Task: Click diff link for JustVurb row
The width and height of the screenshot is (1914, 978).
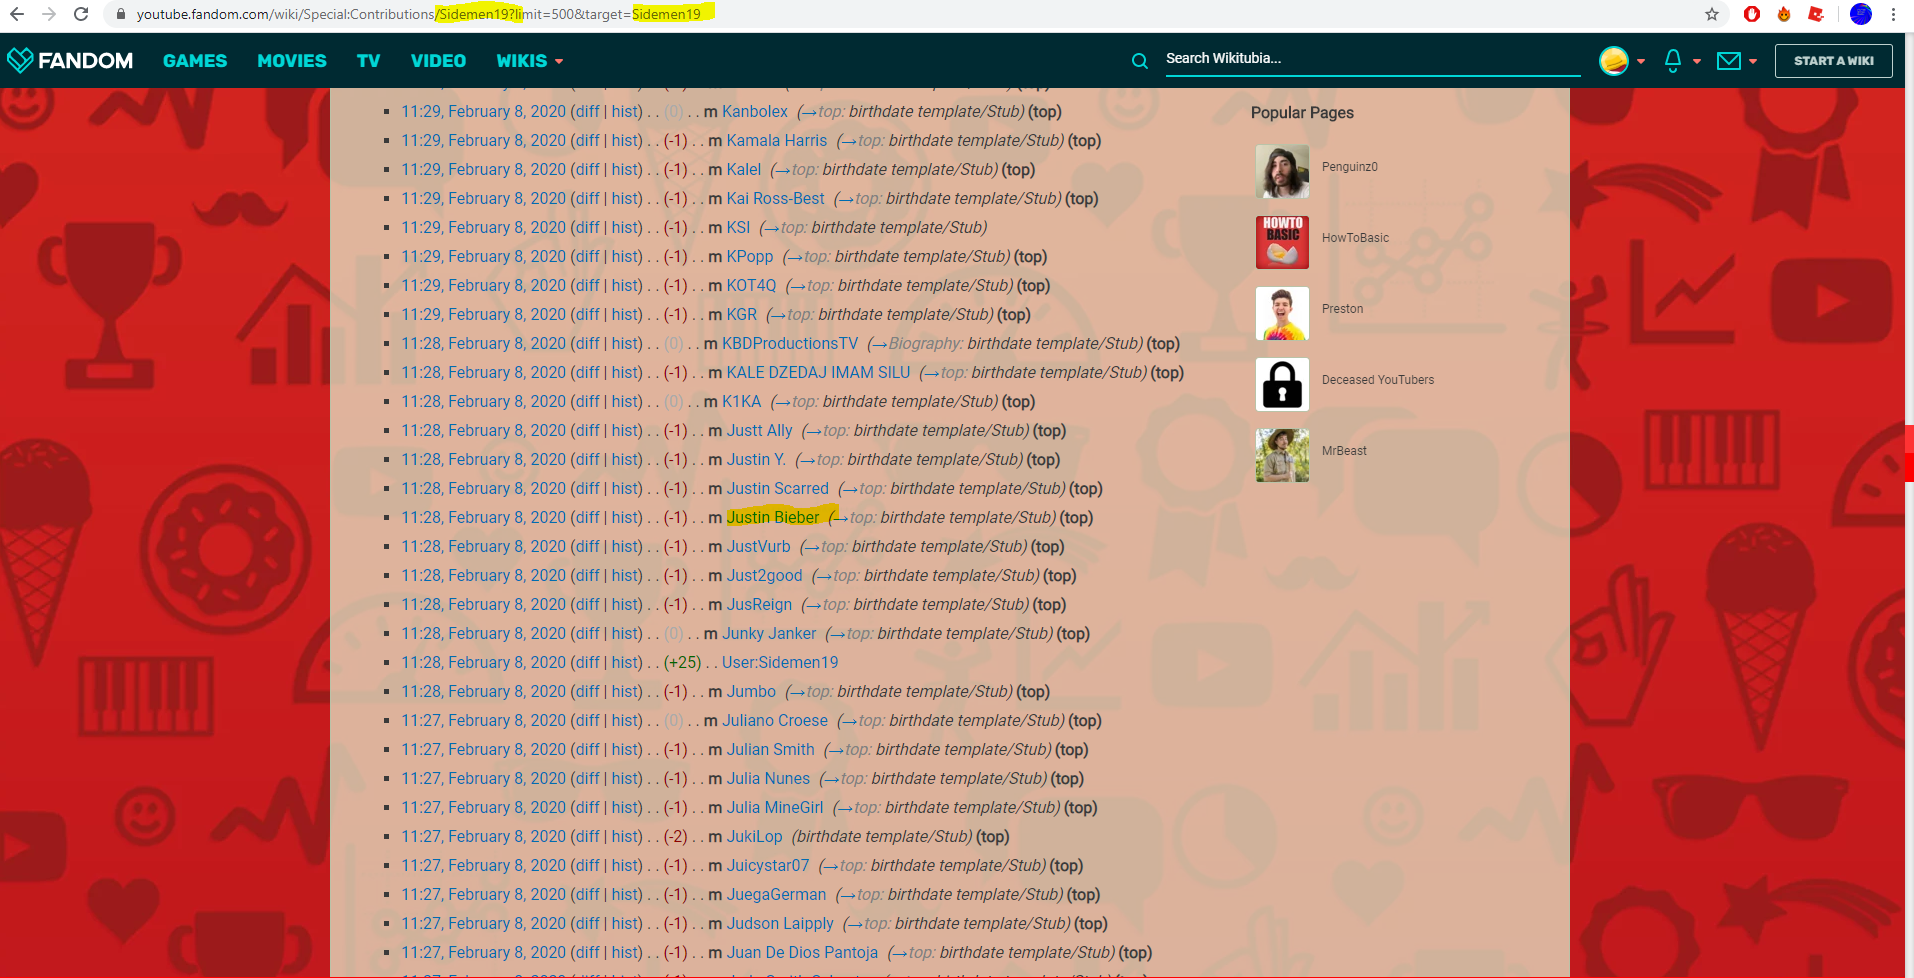Action: pos(588,546)
